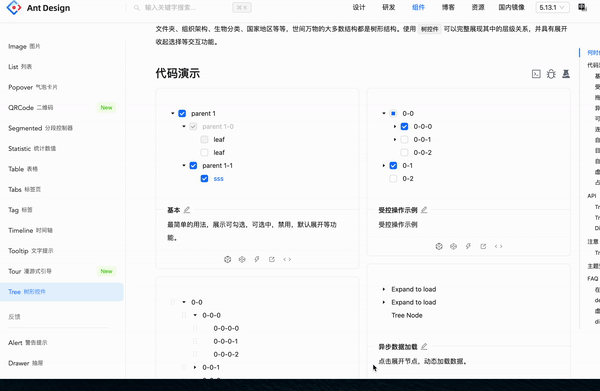Screen dimensions: 600x391
Task: Check the 0-2 checkbox
Action: (x=393, y=179)
